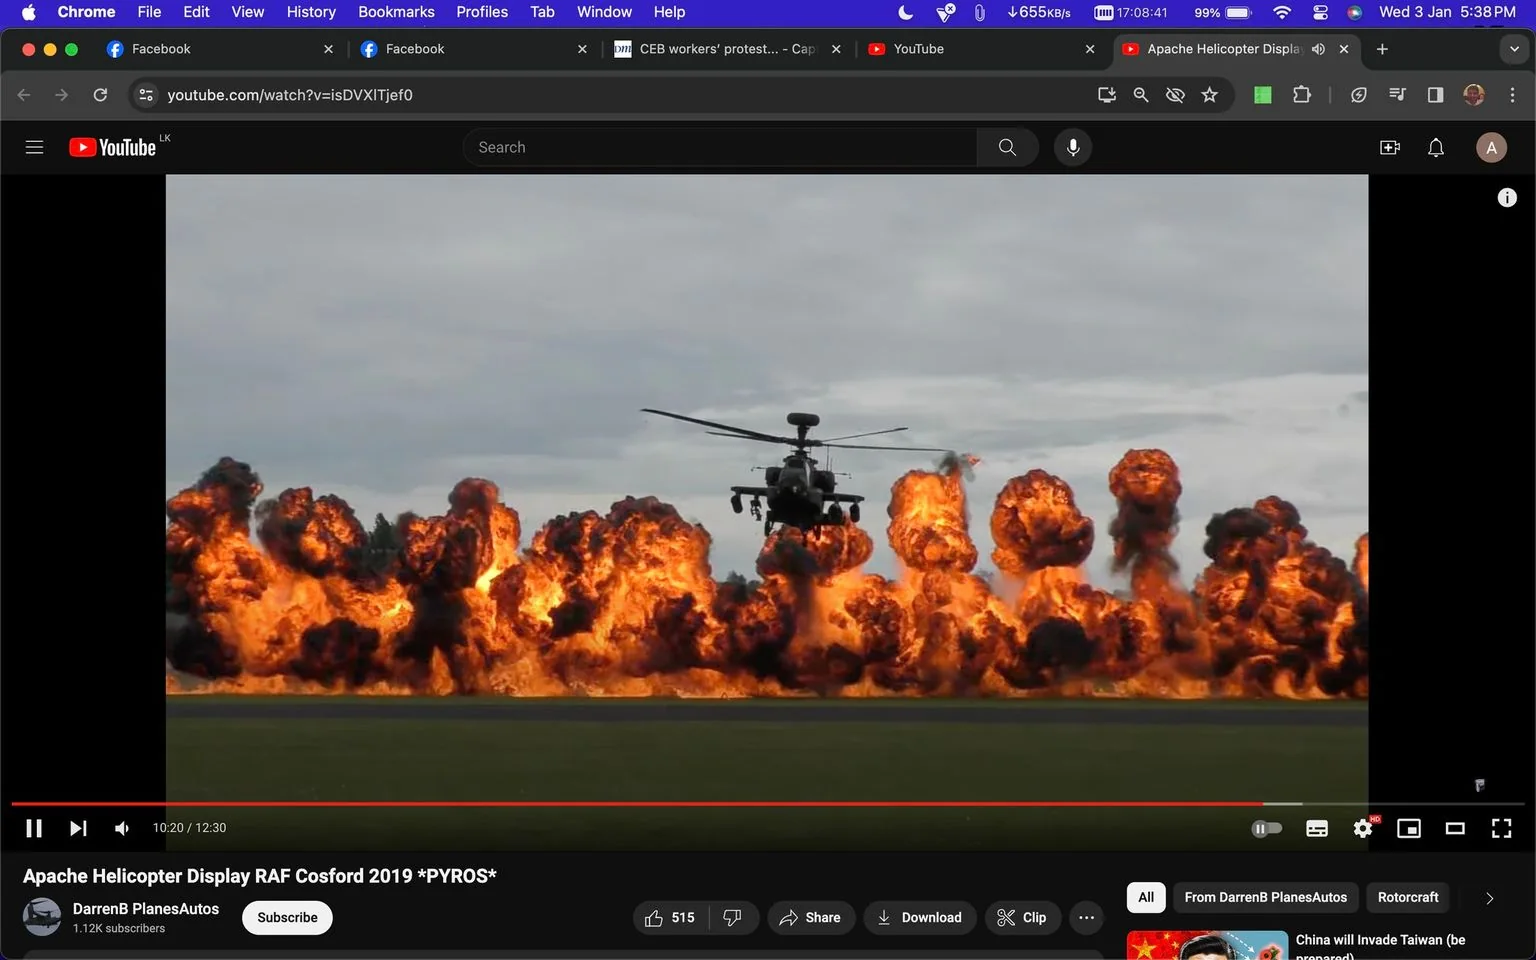Seek on the red video progress bar
The width and height of the screenshot is (1536, 960).
click(x=768, y=803)
